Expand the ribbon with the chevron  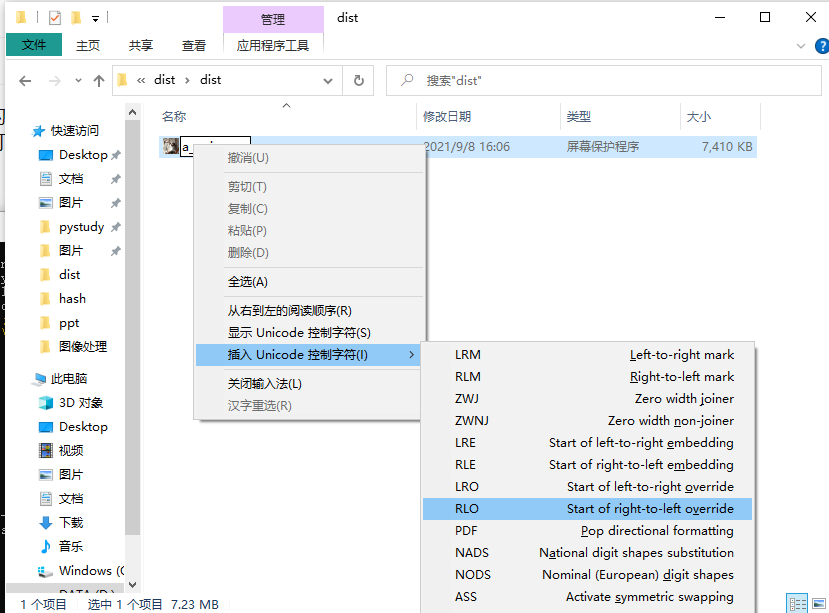(800, 46)
